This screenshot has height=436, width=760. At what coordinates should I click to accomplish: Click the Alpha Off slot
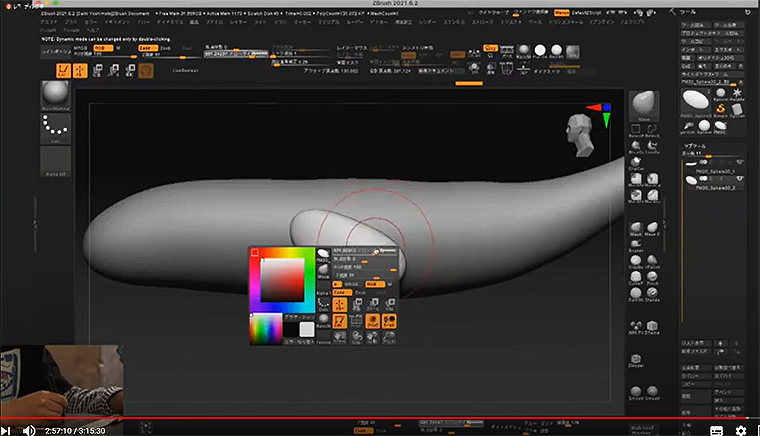[55, 160]
